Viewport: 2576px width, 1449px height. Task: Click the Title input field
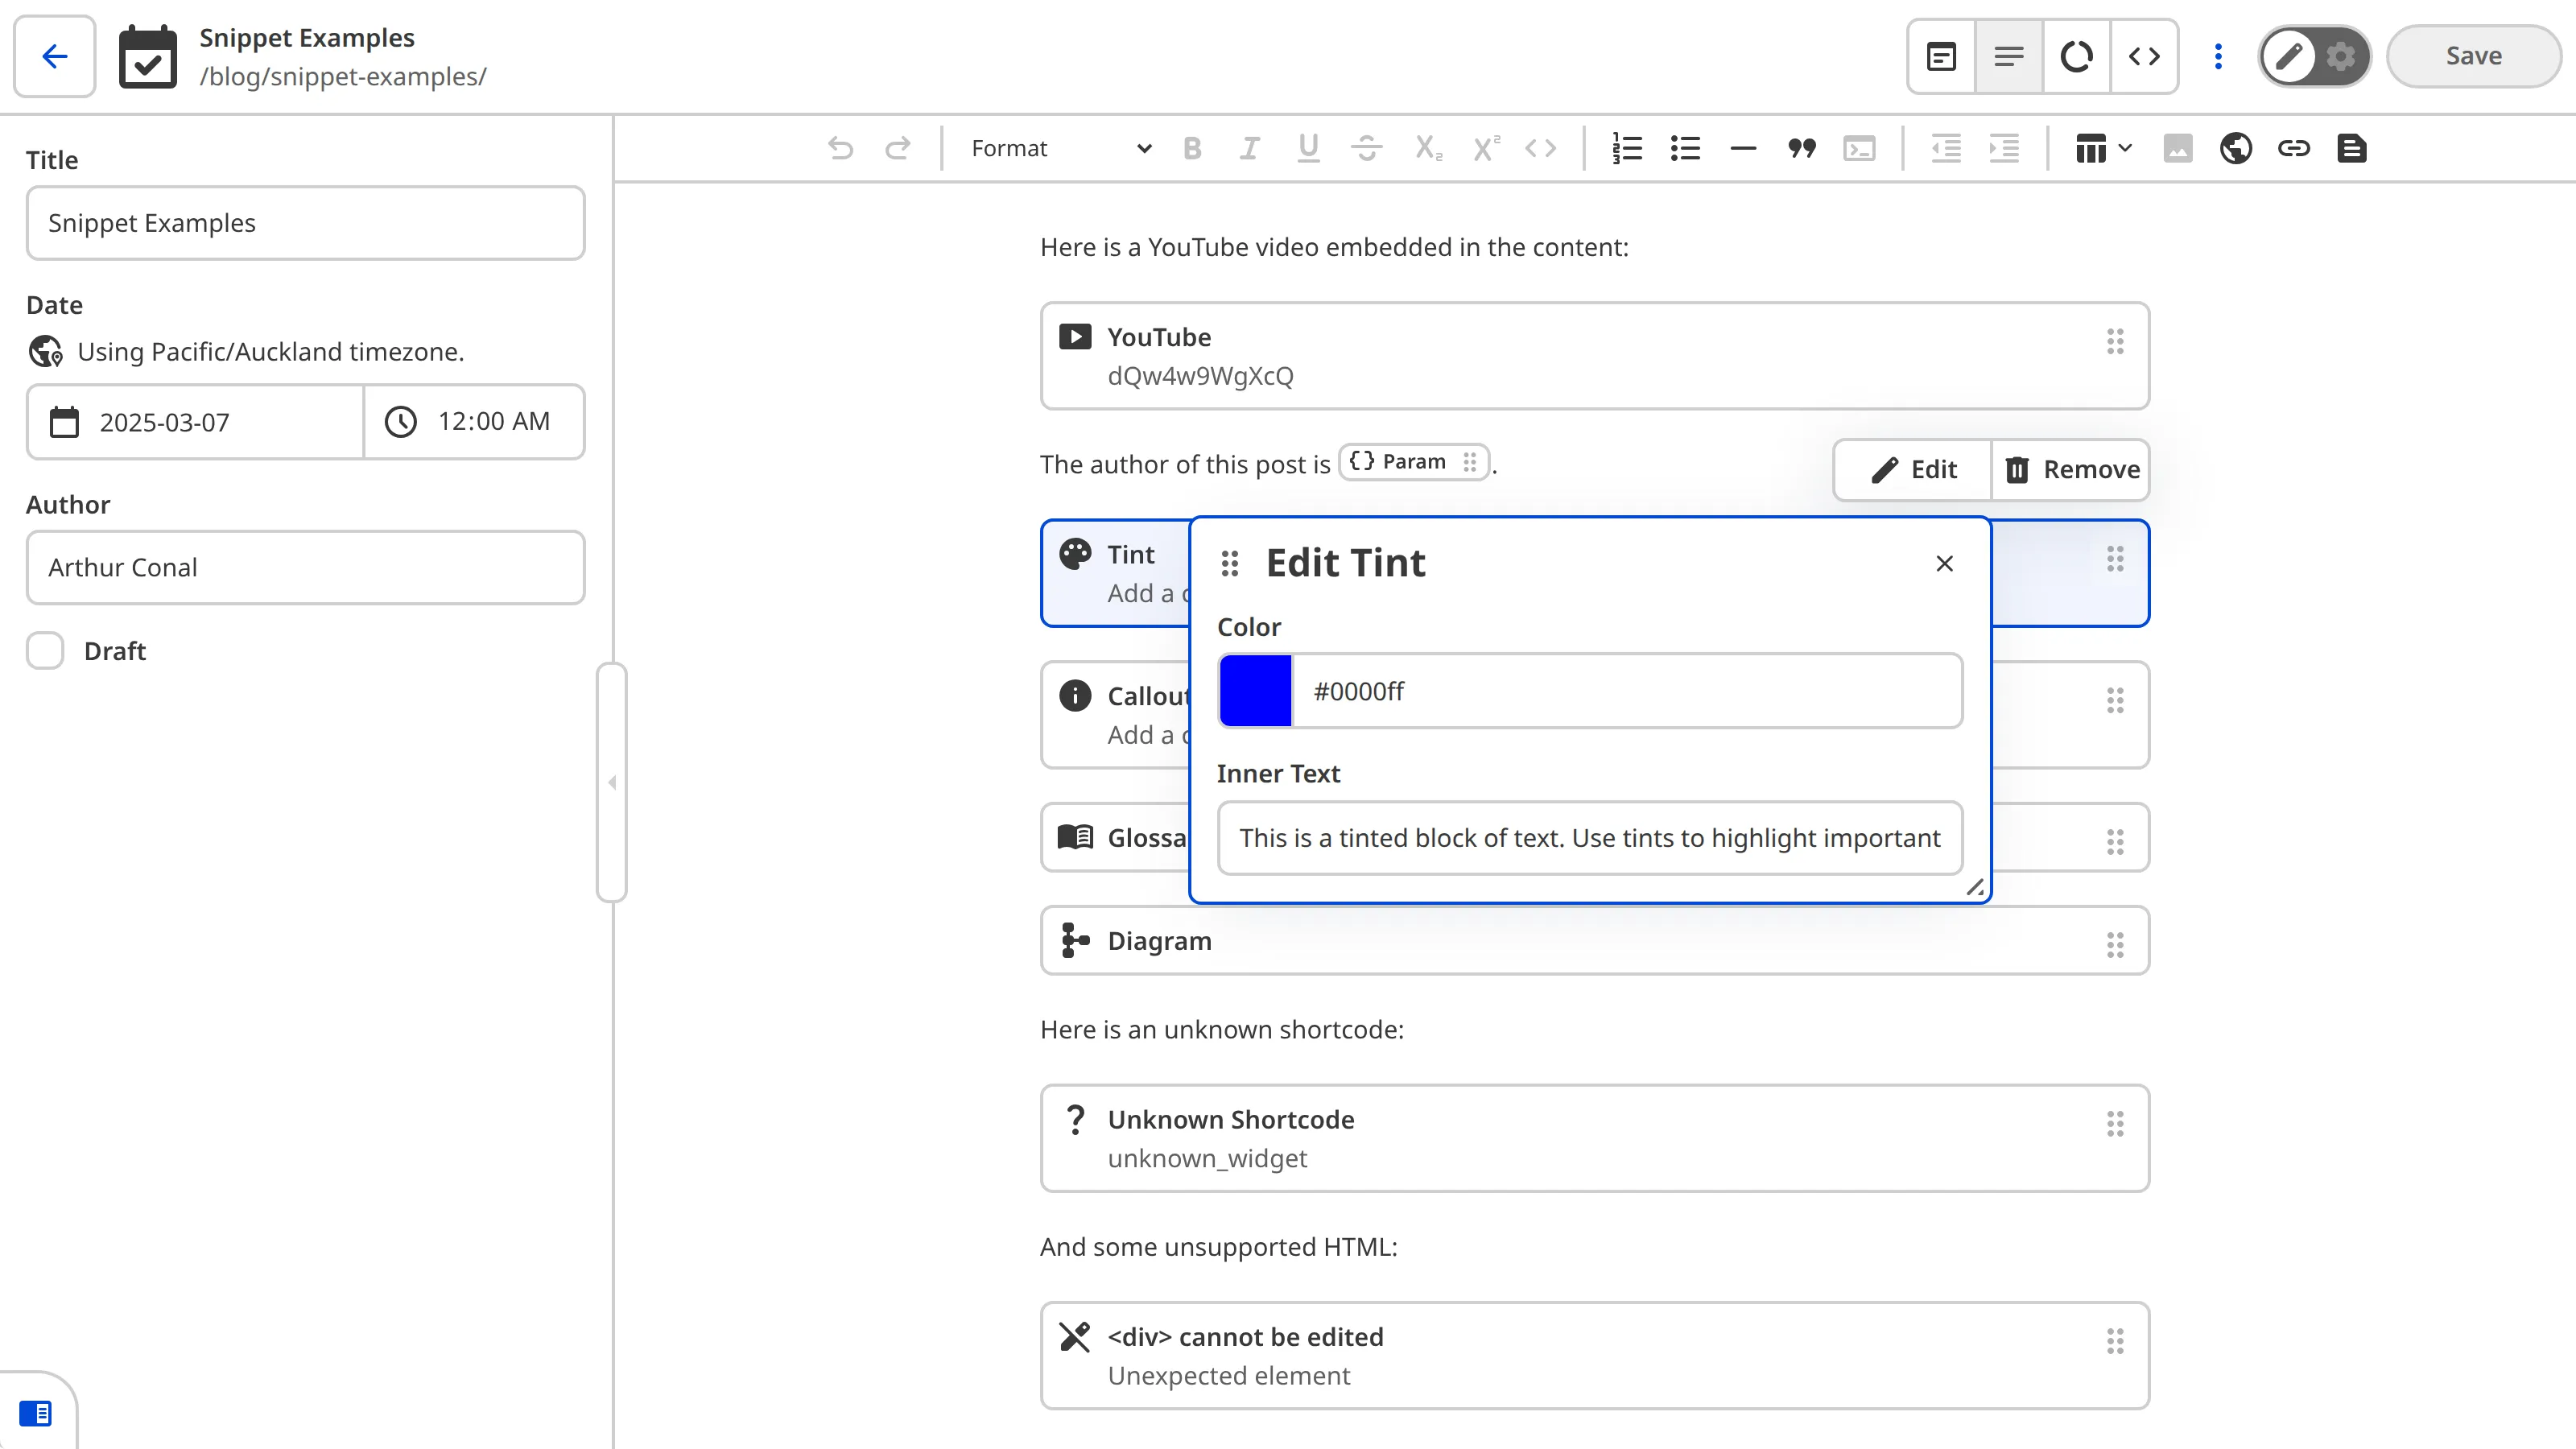[305, 223]
